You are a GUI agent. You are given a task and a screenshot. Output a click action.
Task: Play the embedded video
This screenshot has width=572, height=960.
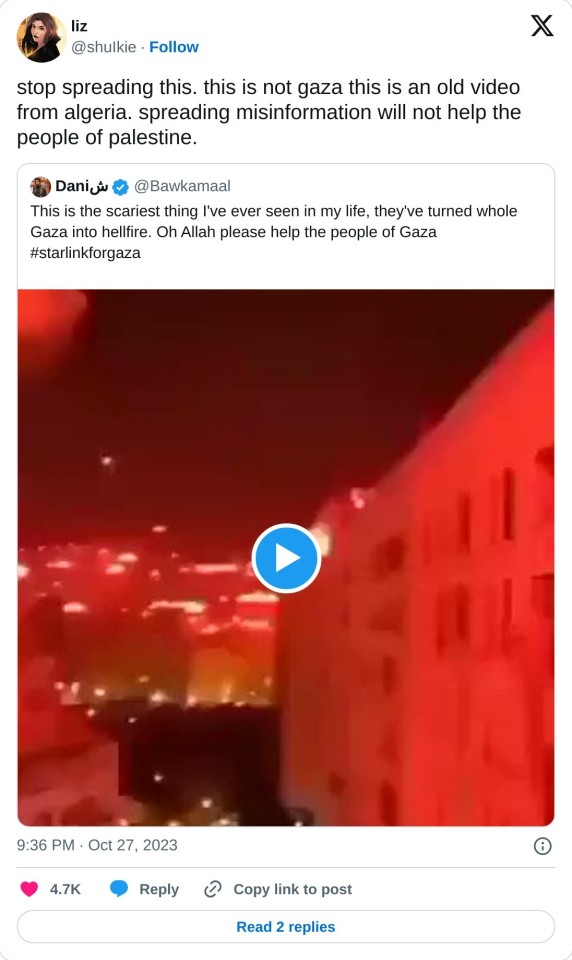pyautogui.click(x=286, y=558)
